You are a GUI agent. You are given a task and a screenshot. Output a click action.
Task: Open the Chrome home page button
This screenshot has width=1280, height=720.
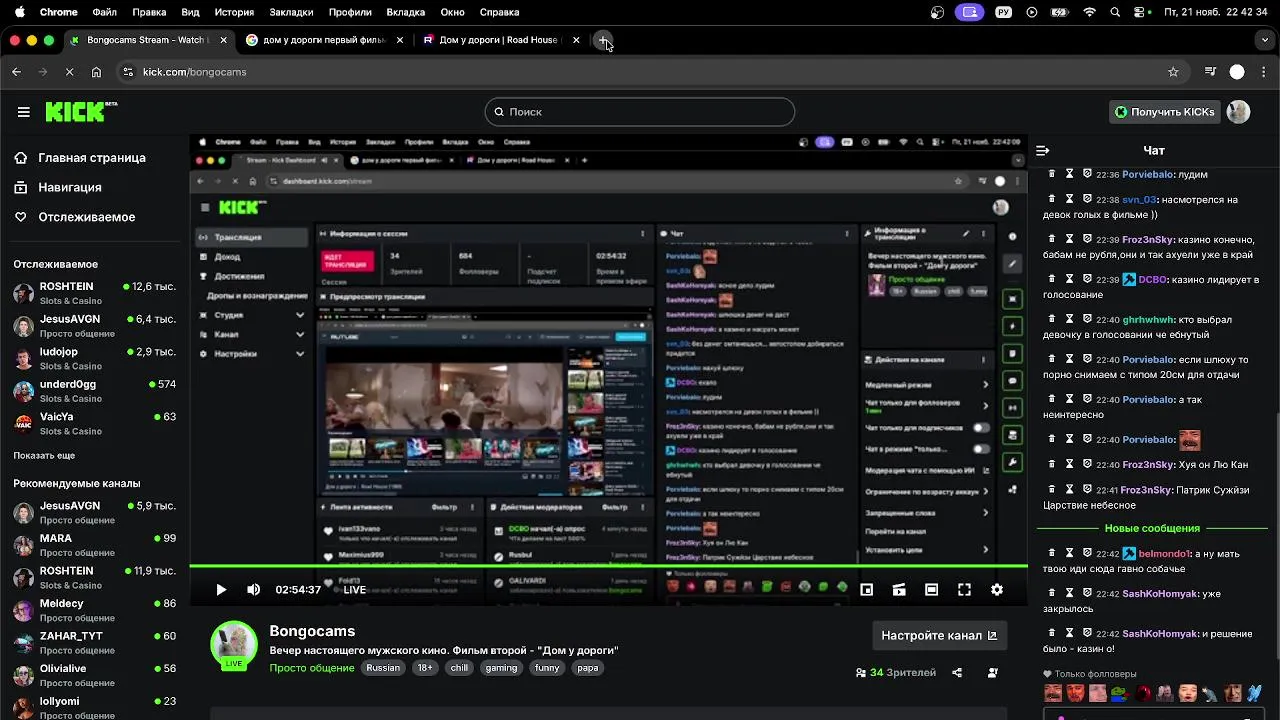96,72
